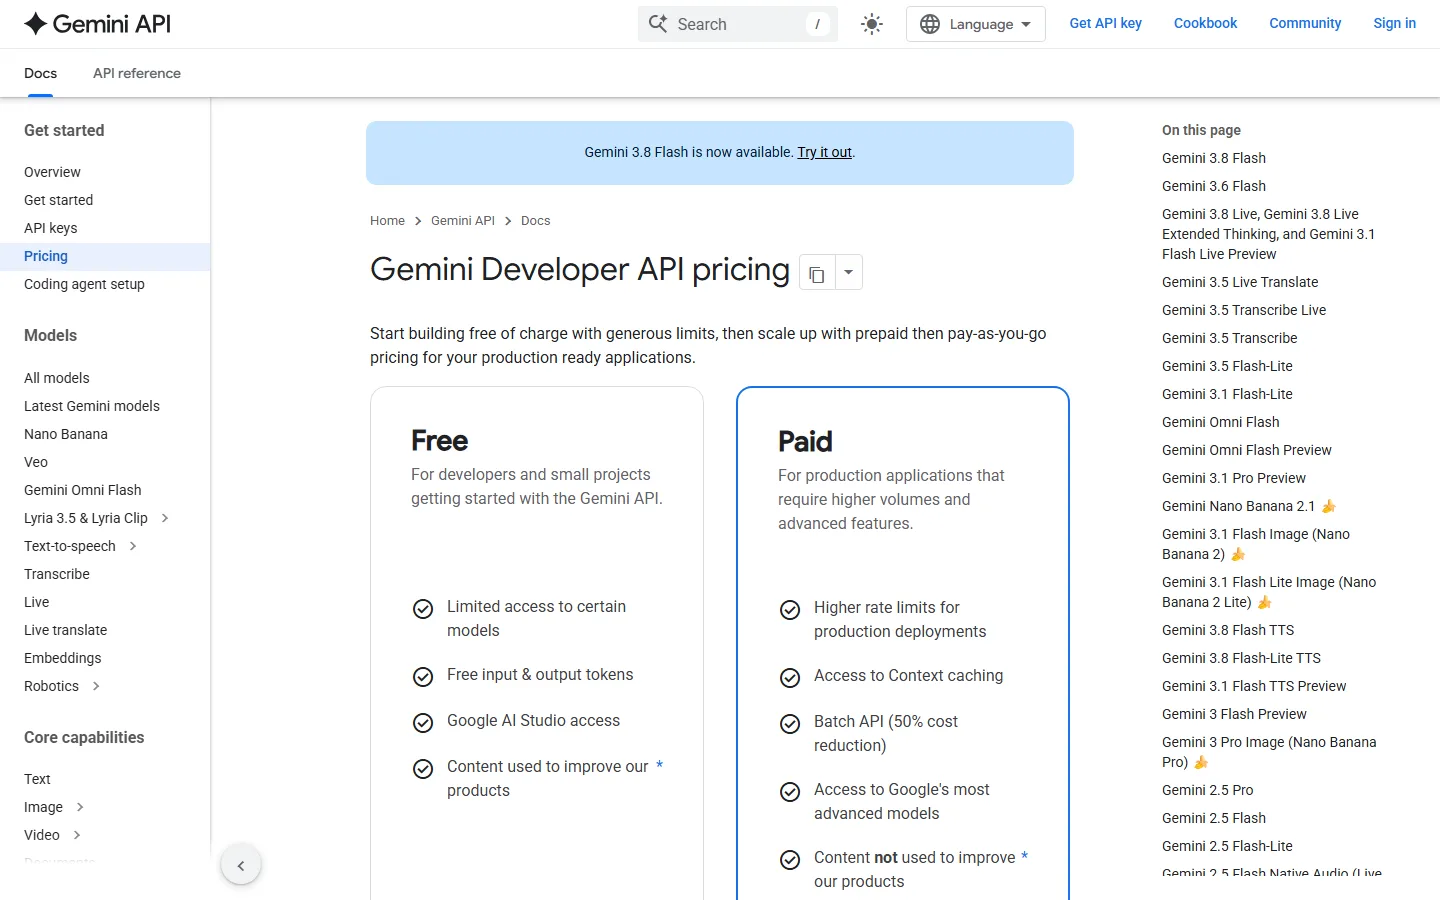This screenshot has height=900, width=1440.
Task: Open the Cookbook link
Action: (x=1205, y=23)
